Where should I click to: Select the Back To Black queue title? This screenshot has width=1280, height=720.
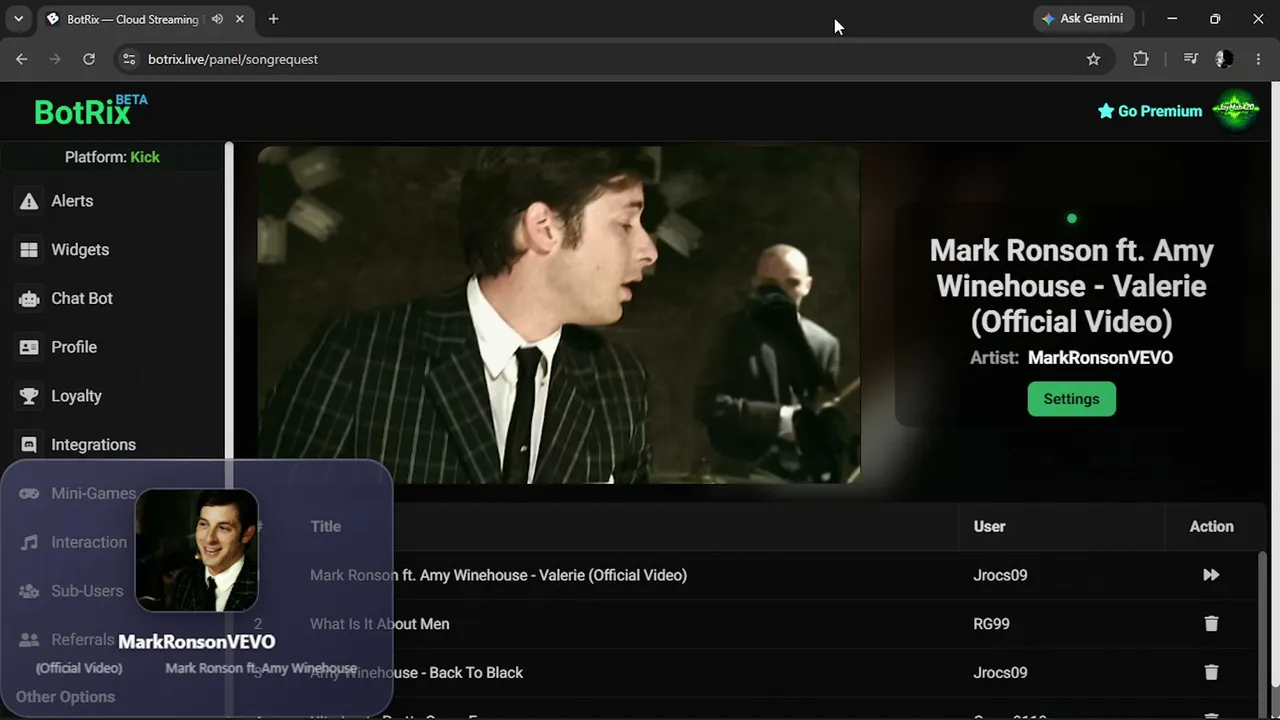(x=416, y=673)
